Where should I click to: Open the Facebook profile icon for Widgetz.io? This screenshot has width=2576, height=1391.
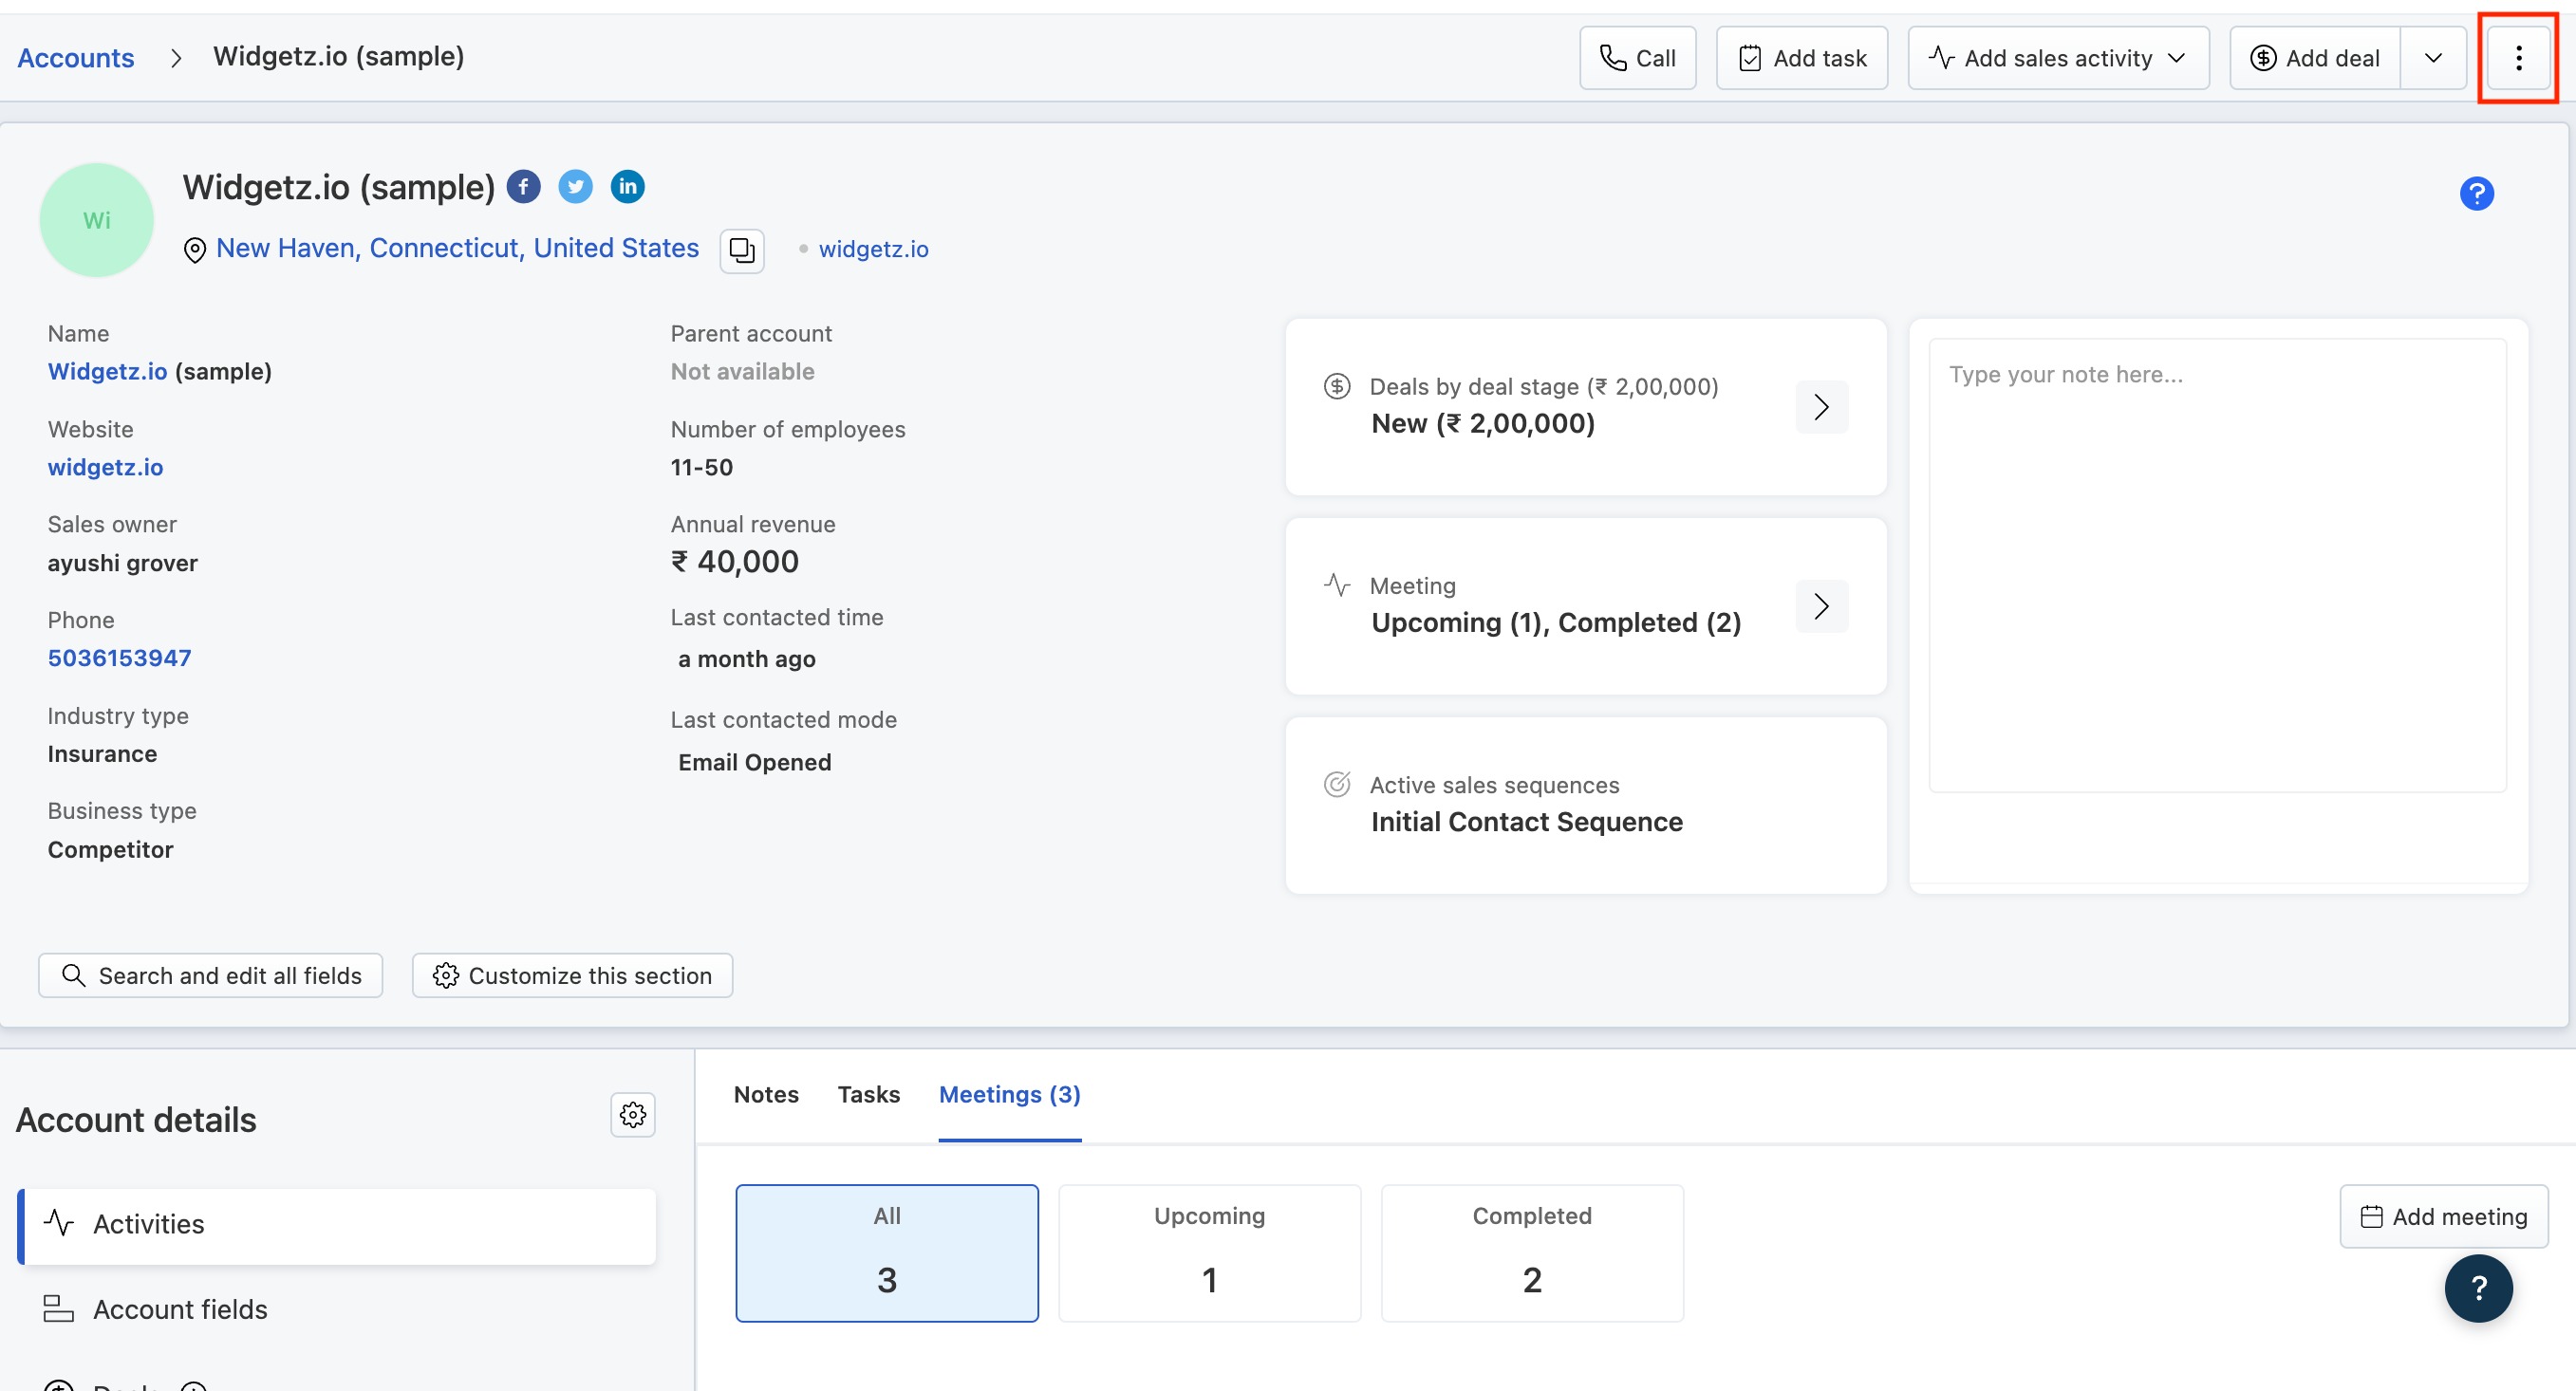523,187
